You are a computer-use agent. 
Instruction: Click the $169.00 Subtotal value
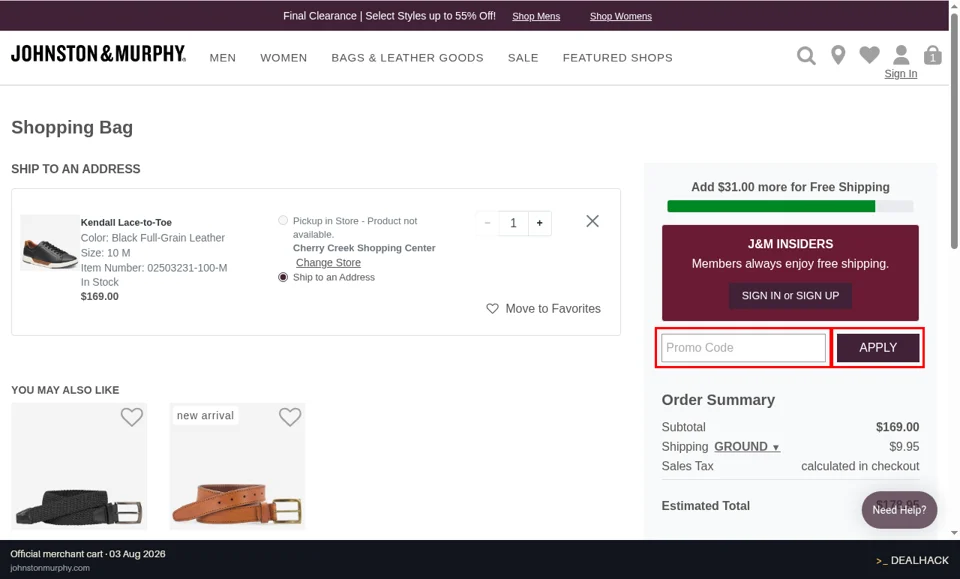897,427
